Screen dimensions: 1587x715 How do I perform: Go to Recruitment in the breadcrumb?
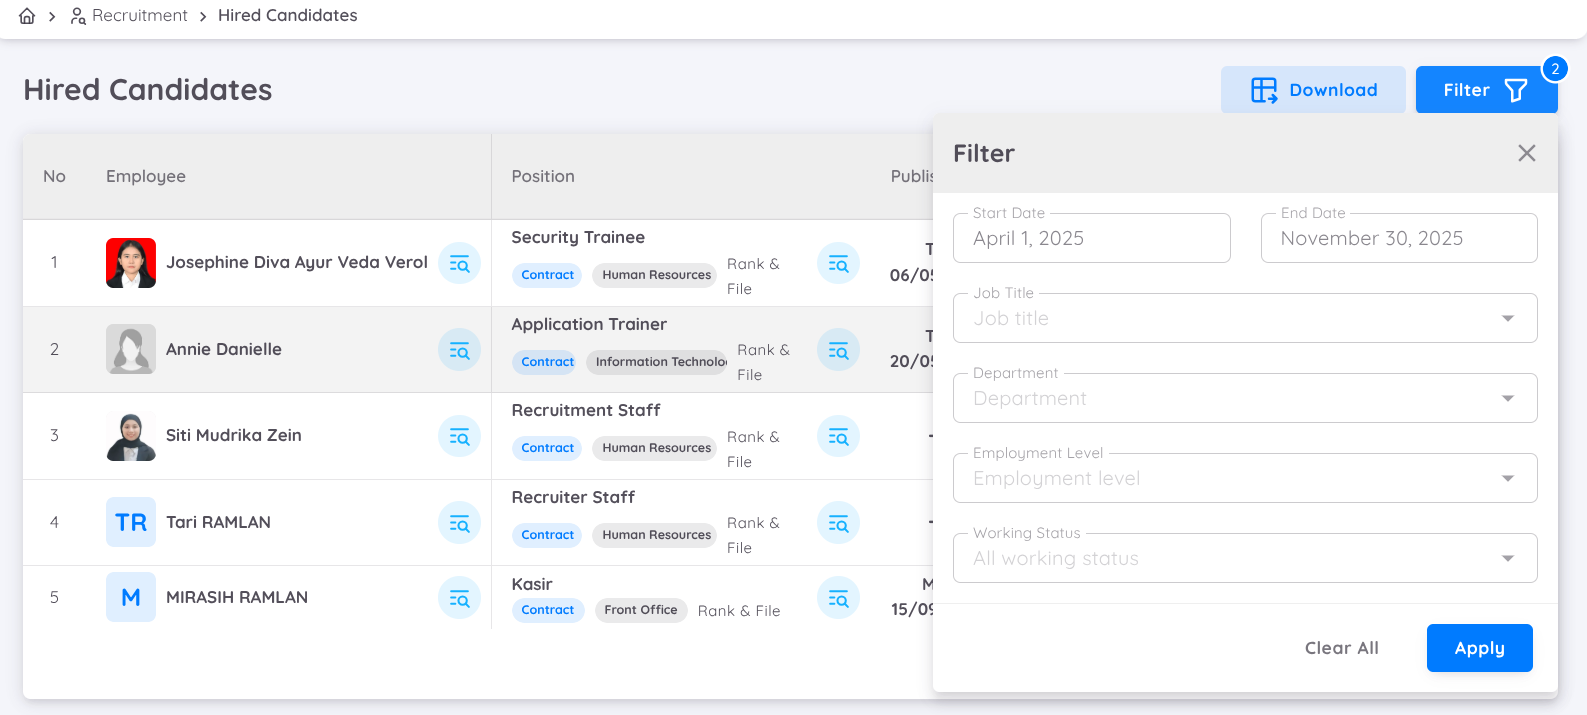(139, 16)
